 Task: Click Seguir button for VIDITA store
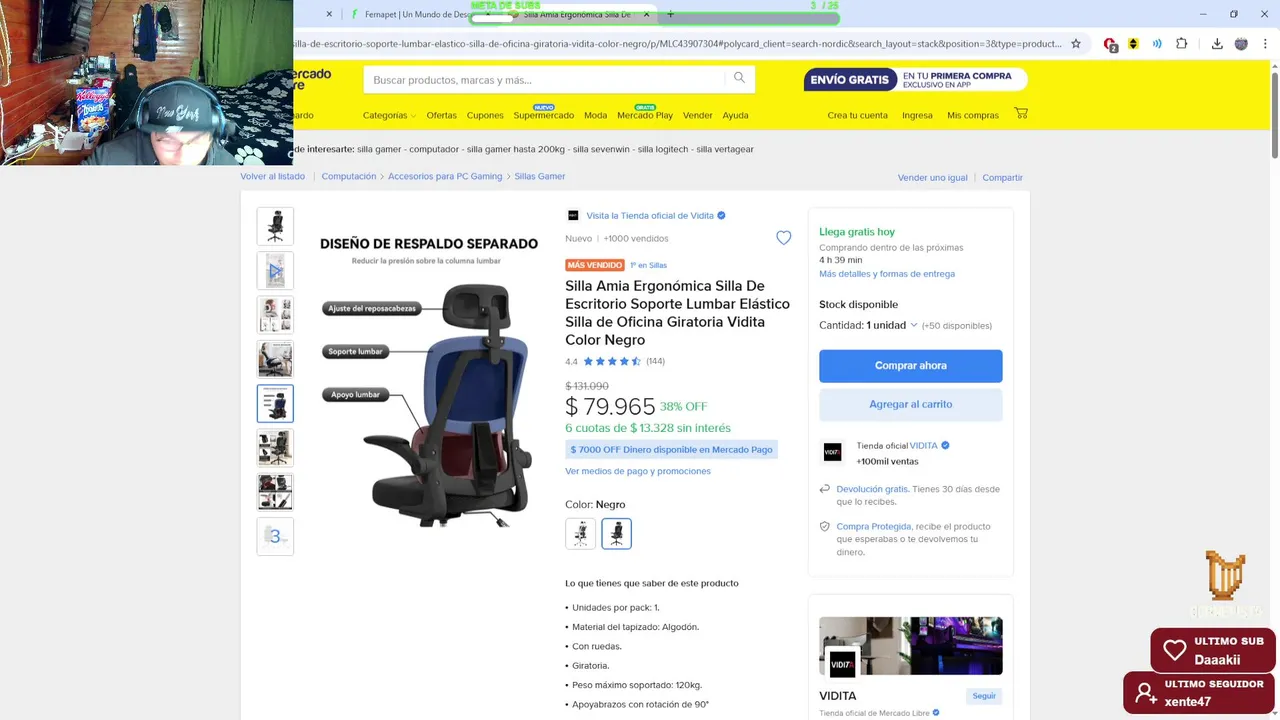[984, 696]
